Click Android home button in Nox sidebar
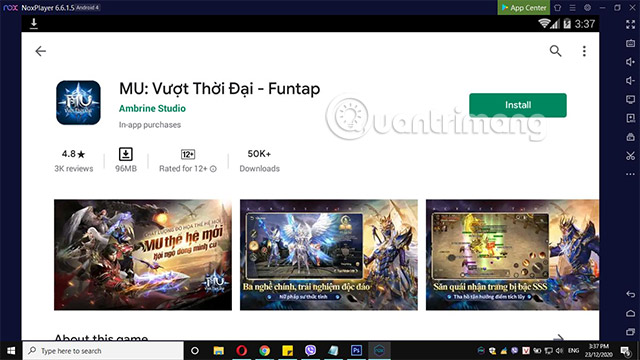Screen dimensions: 640x360 click(630, 313)
